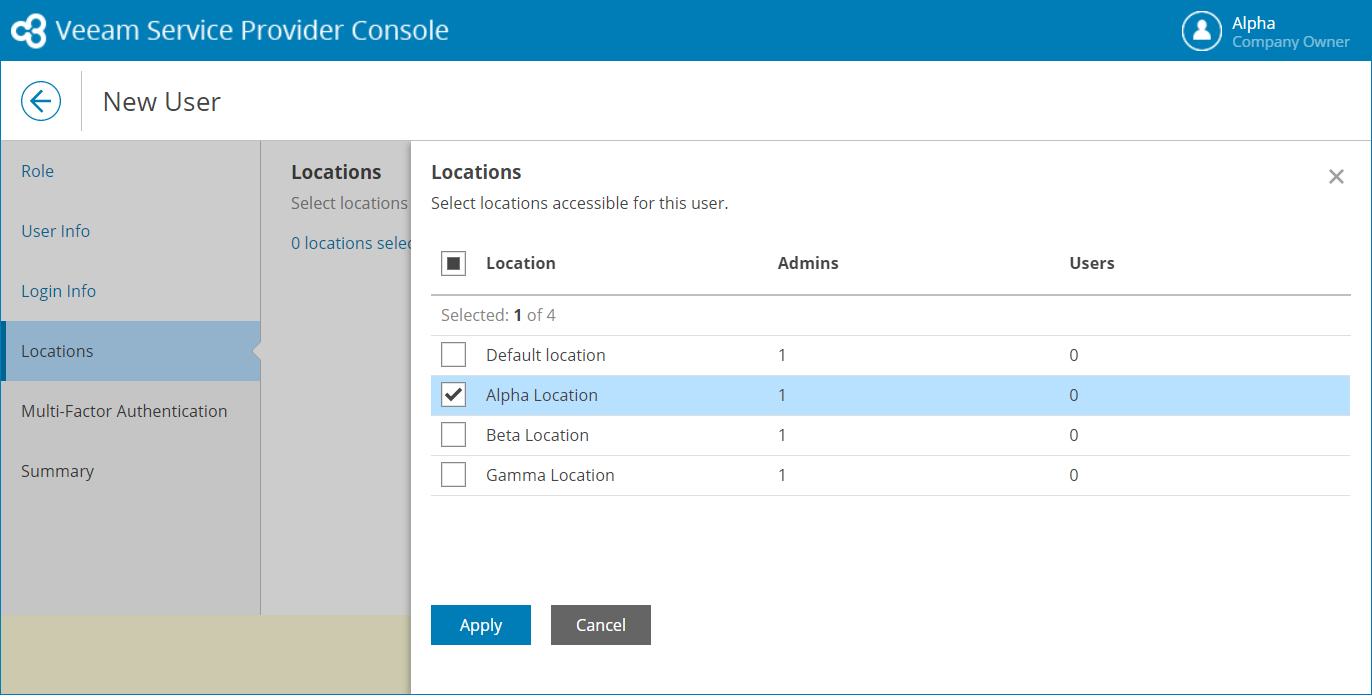Image resolution: width=1372 pixels, height=695 pixels.
Task: Sort by the Admins column header
Action: click(x=808, y=264)
